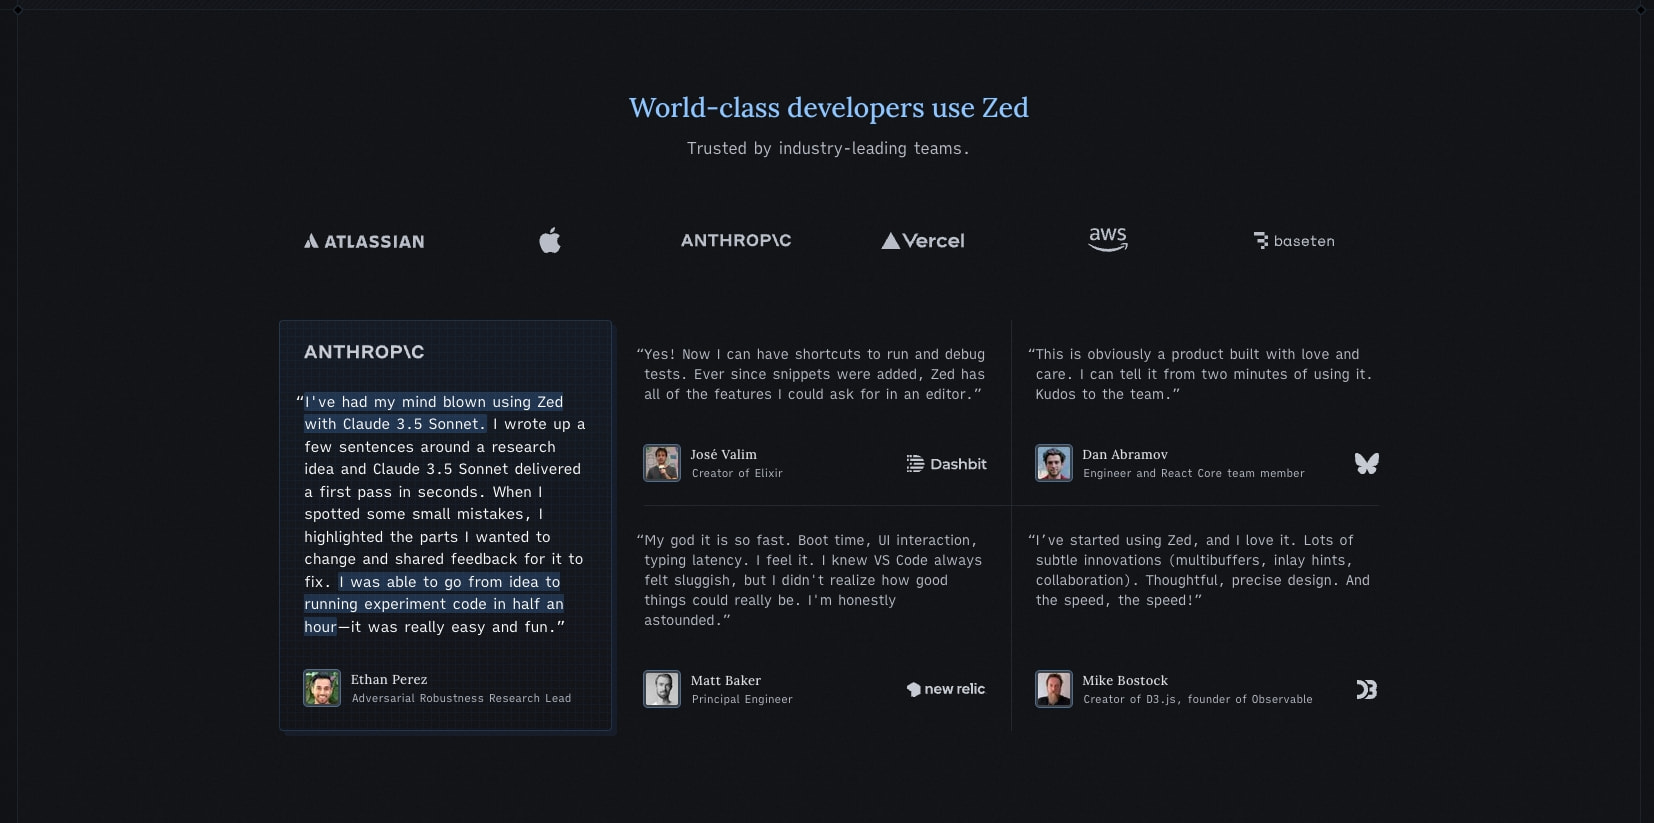1654x823 pixels.
Task: Click José Valim's quote about shortcuts and snippets
Action: 811,374
